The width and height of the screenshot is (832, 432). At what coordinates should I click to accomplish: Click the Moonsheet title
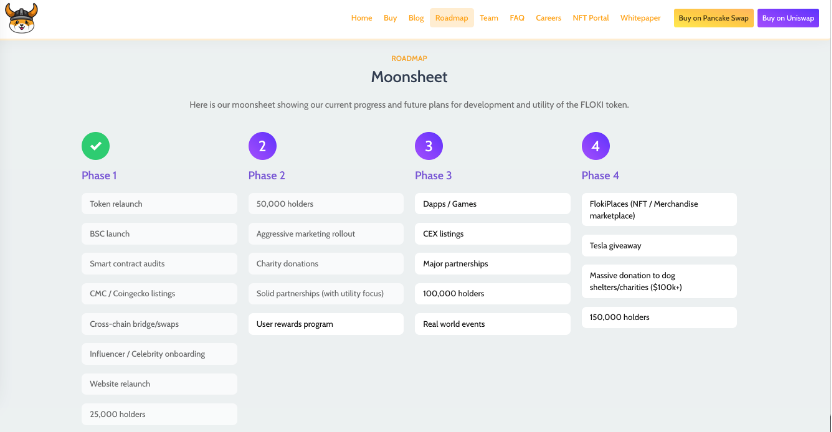(409, 77)
